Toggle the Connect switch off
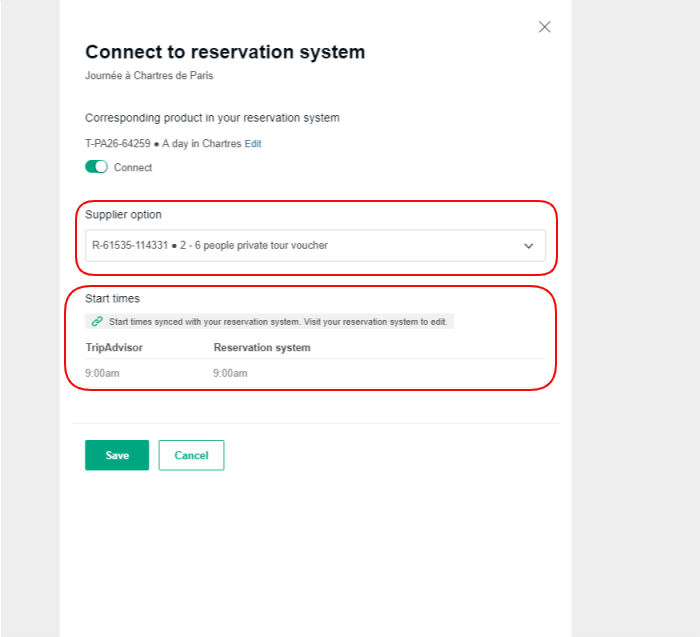The image size is (700, 637). click(x=96, y=167)
